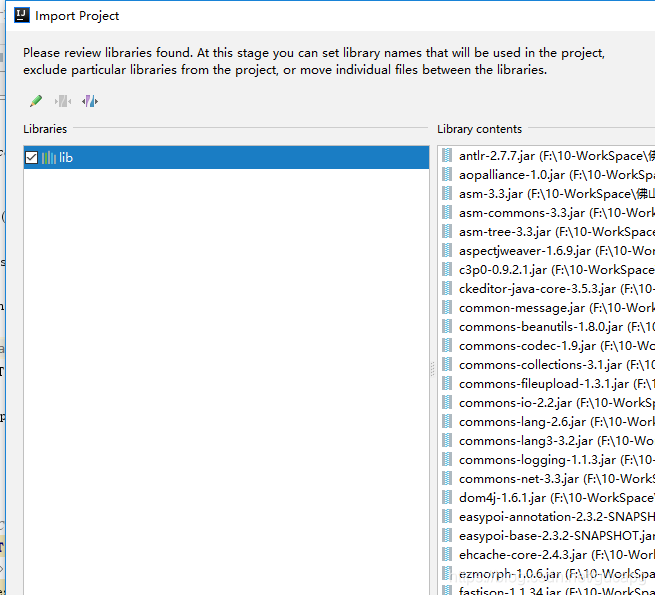Click jar icon beside asm-3.3.jar
The height and width of the screenshot is (595, 655).
click(447, 193)
